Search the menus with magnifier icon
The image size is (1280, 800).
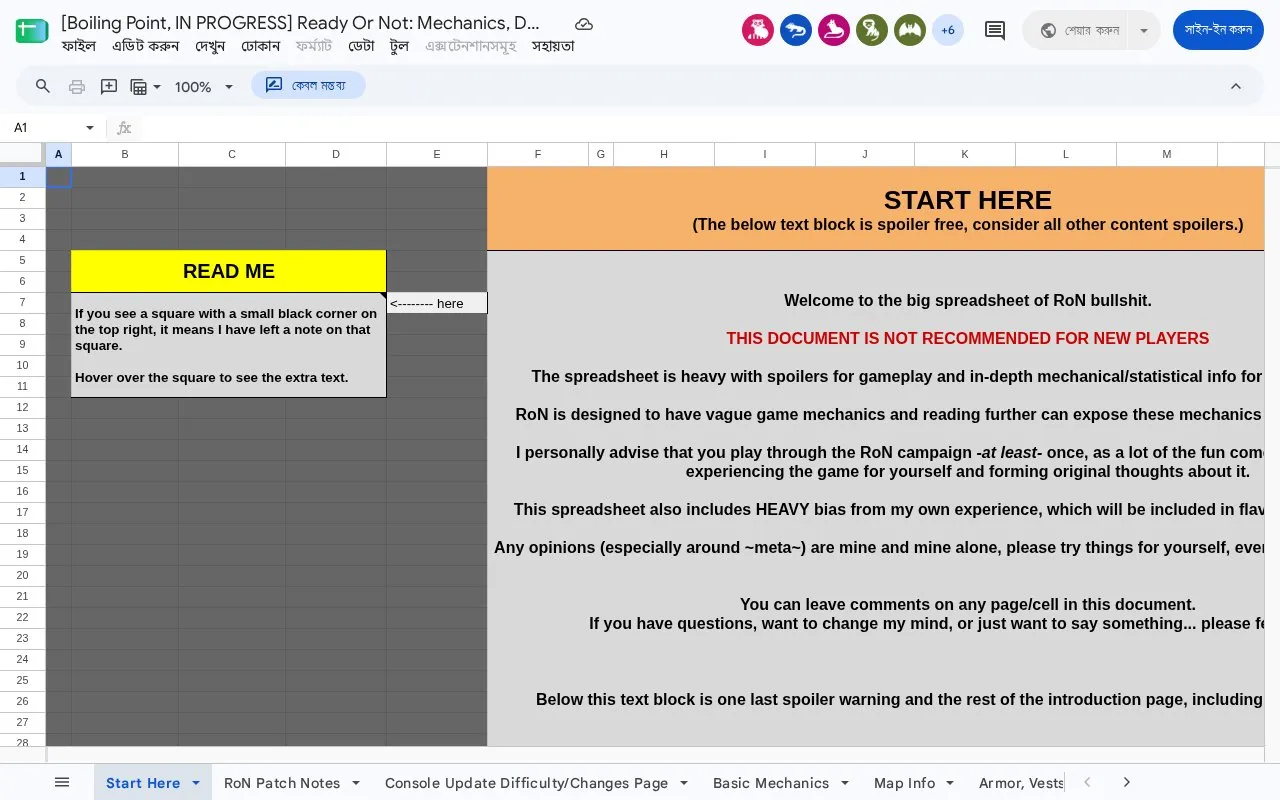[43, 86]
